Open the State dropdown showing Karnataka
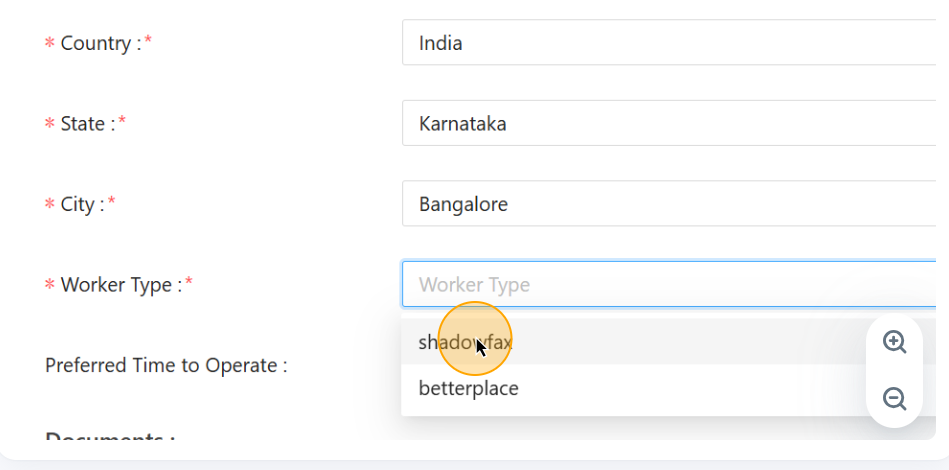Viewport: 949px width, 470px height. pos(668,124)
